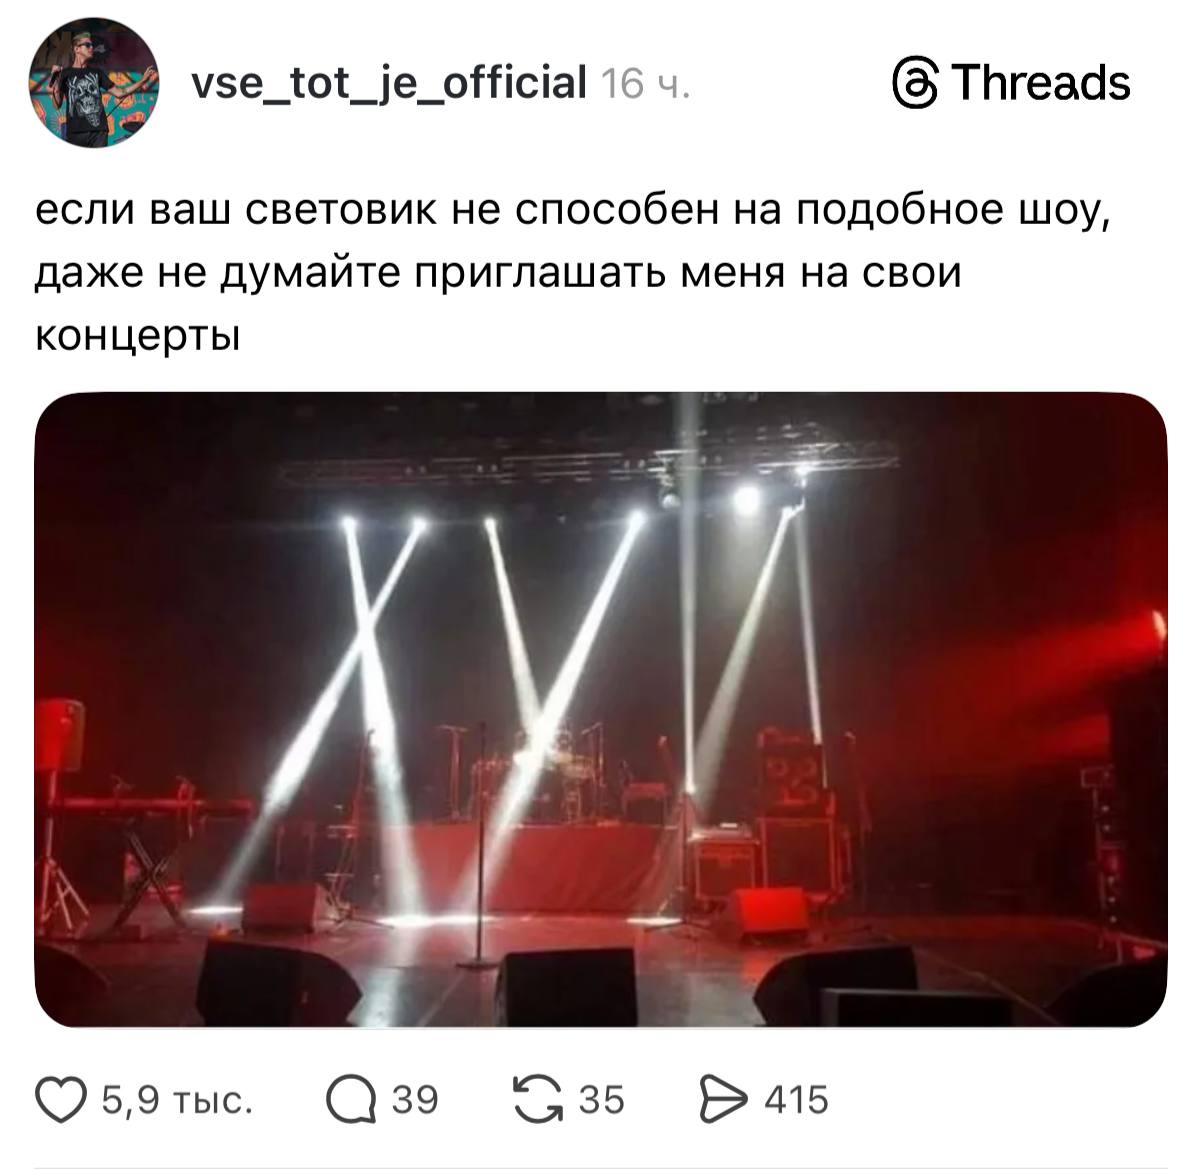Image resolution: width=1202 pixels, height=1169 pixels.
Task: Repost using the circular arrows icon
Action: [538, 1099]
